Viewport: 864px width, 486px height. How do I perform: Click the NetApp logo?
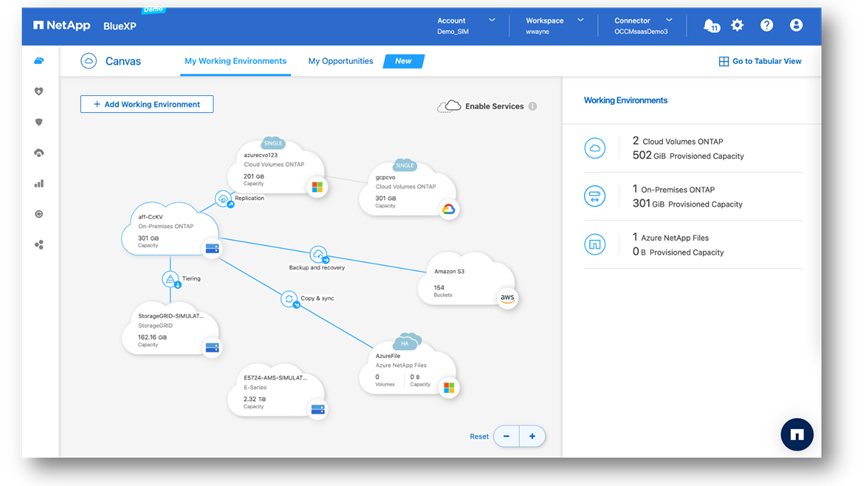62,25
